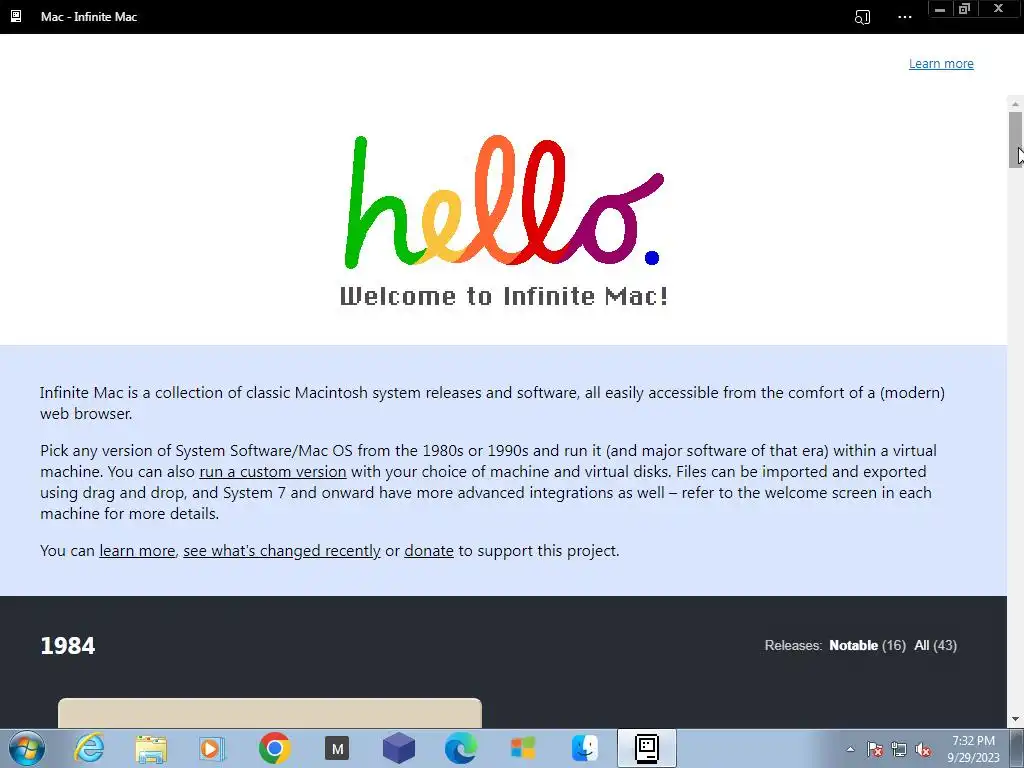The image size is (1024, 768).
Task: Open File Explorer from taskbar
Action: (151, 748)
